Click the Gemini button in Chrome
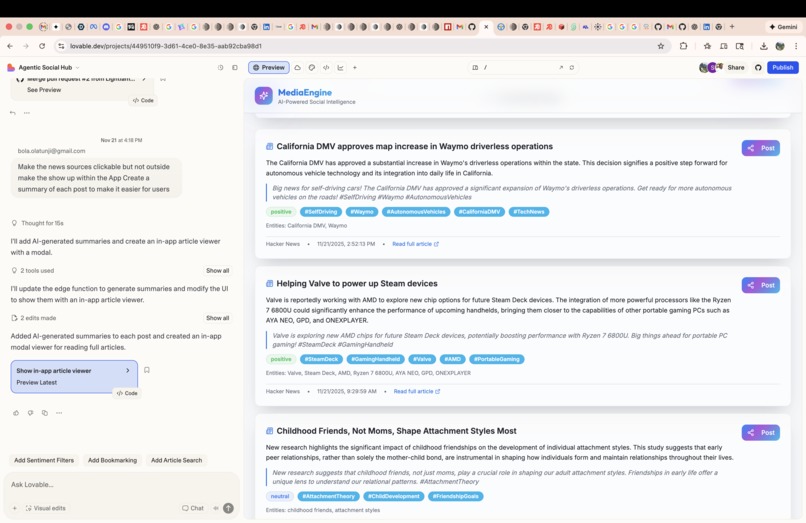The height and width of the screenshot is (523, 806). (783, 27)
